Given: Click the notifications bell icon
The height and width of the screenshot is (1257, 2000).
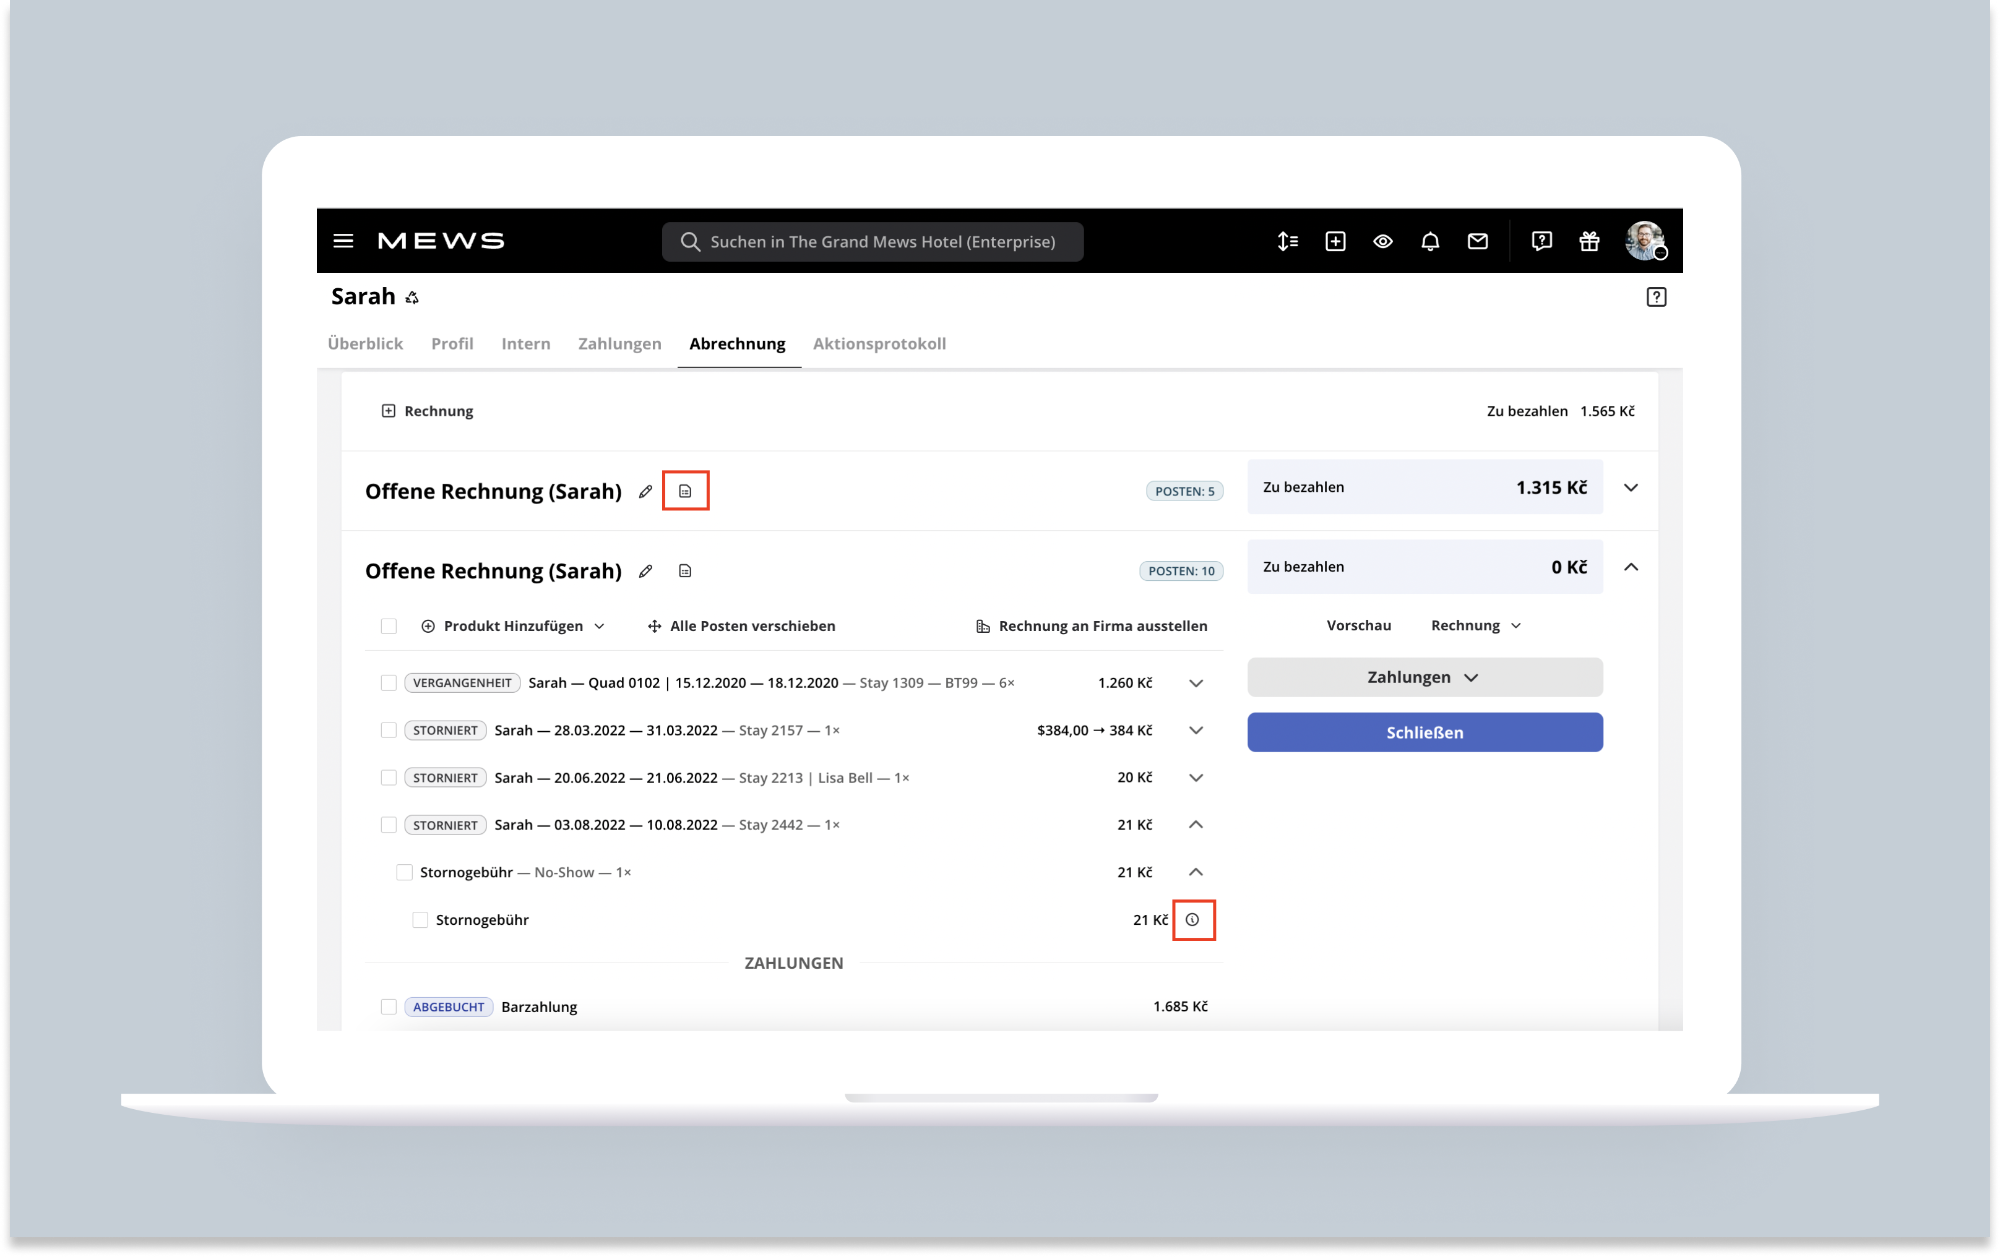Looking at the screenshot, I should (x=1430, y=241).
